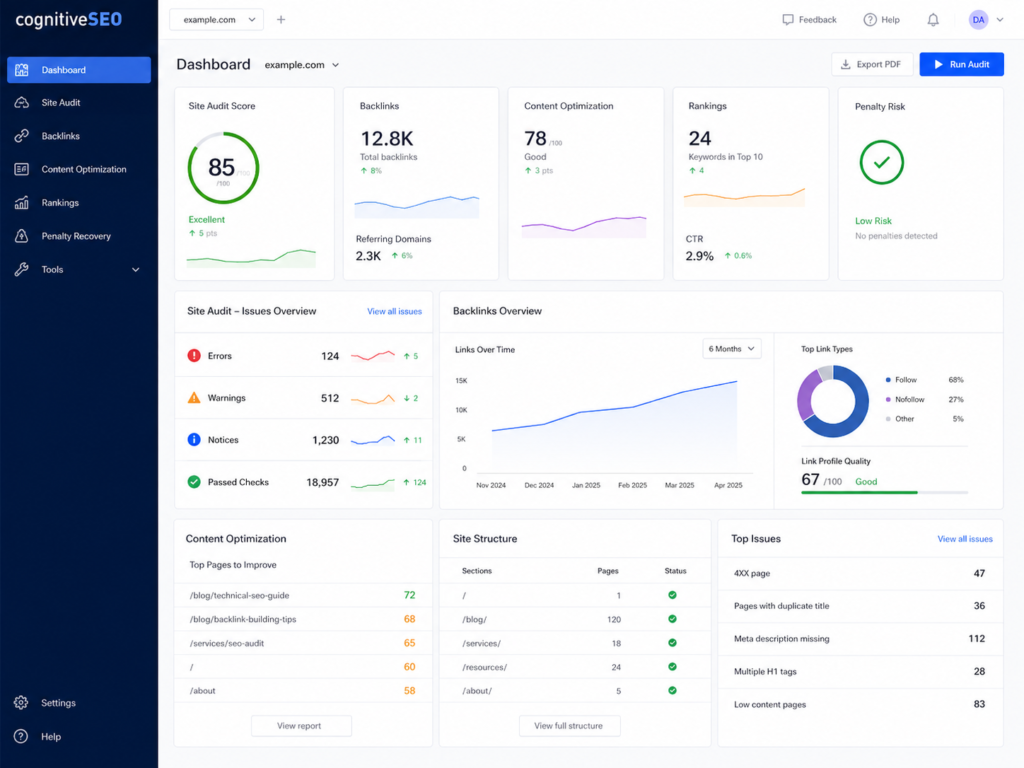Click View all issues link in Site Audit
This screenshot has height=768, width=1024.
(x=394, y=312)
